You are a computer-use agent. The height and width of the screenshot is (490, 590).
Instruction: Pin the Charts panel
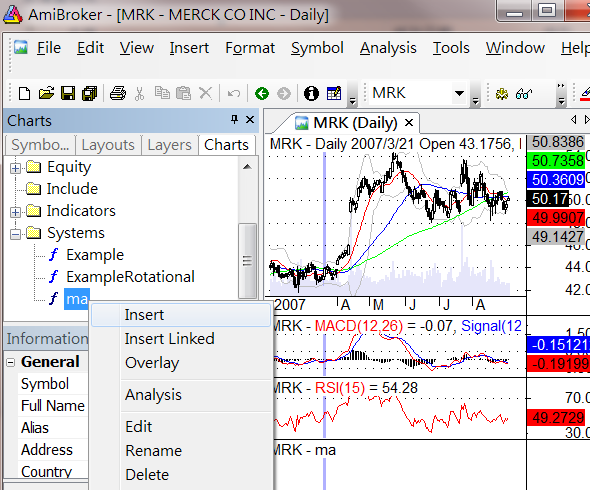234,120
